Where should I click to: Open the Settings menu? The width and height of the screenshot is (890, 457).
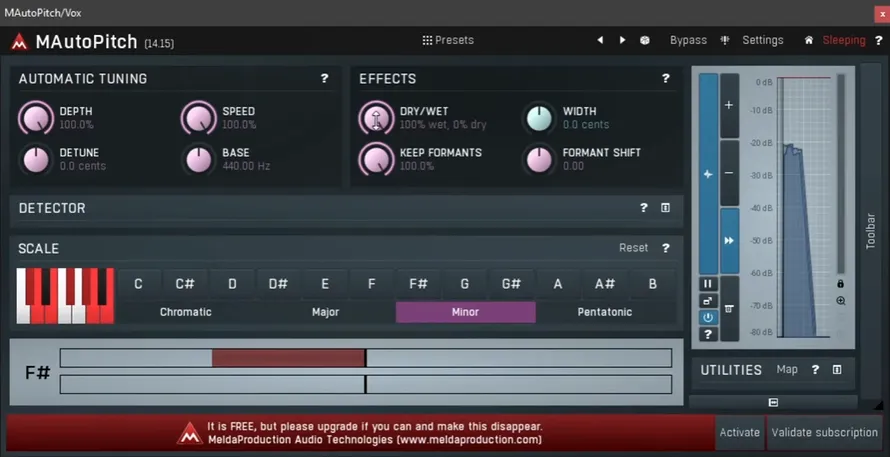click(x=762, y=40)
